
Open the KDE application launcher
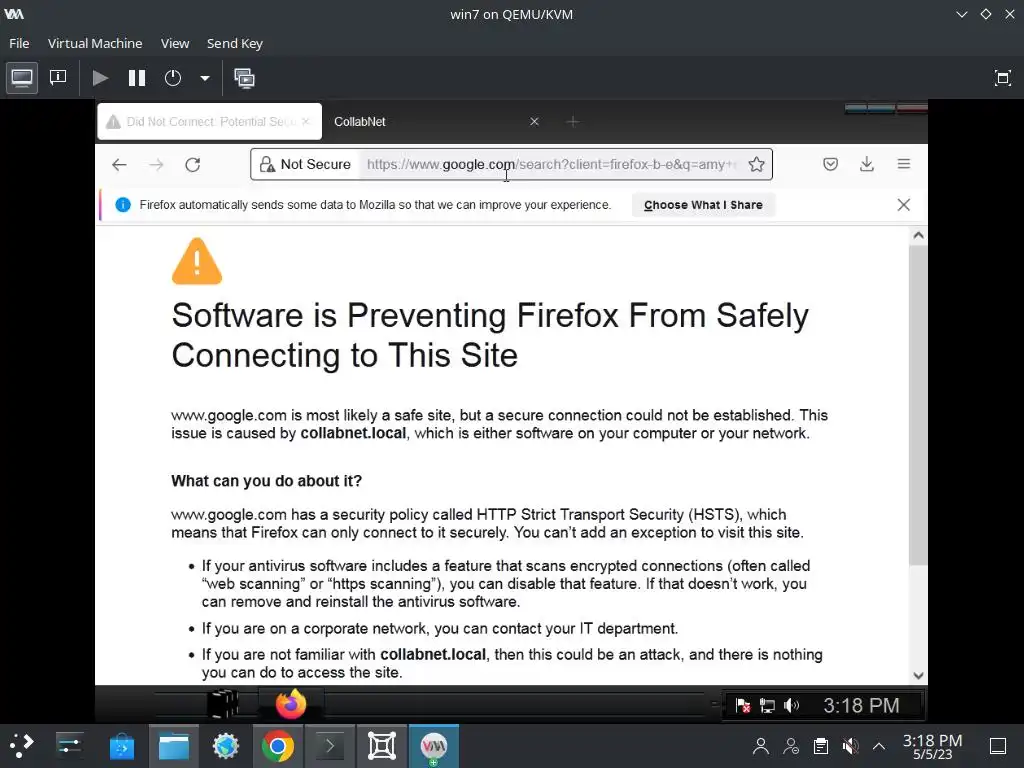coord(22,746)
